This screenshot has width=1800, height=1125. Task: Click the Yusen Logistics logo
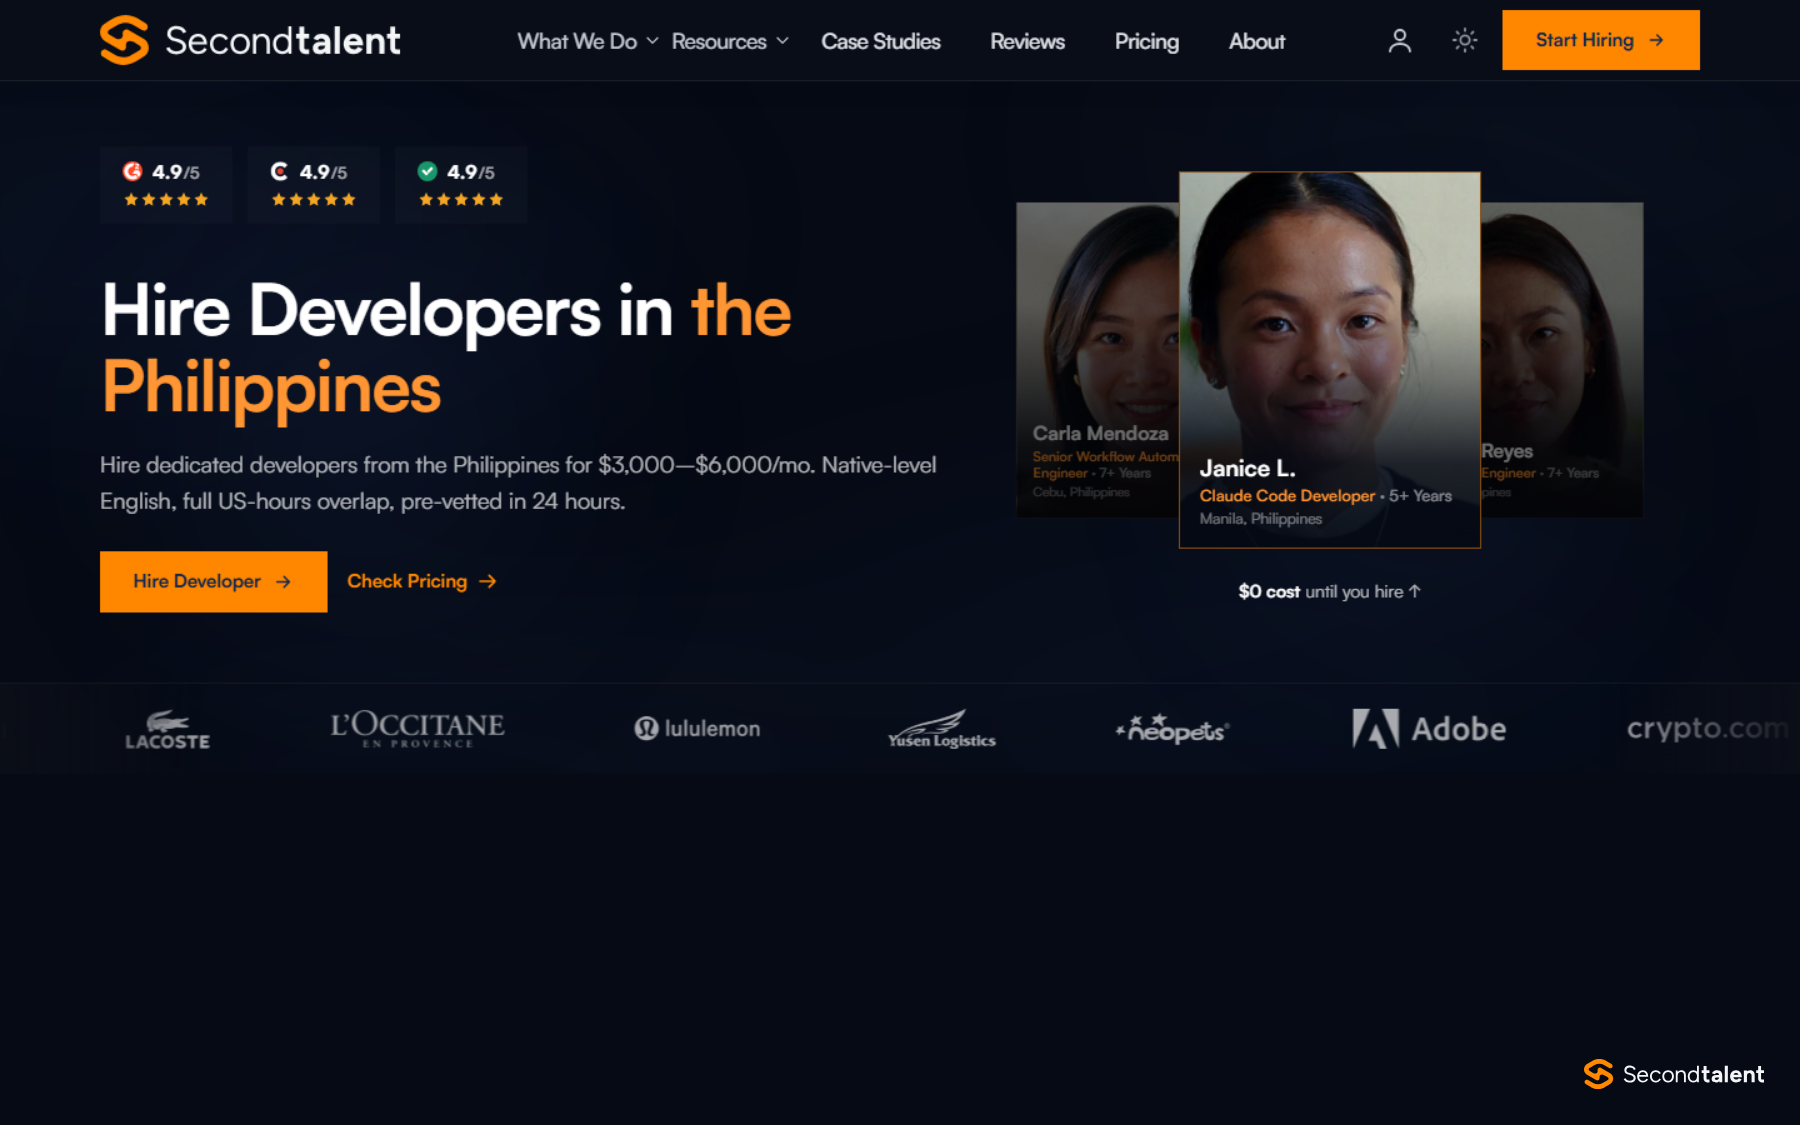pos(942,729)
